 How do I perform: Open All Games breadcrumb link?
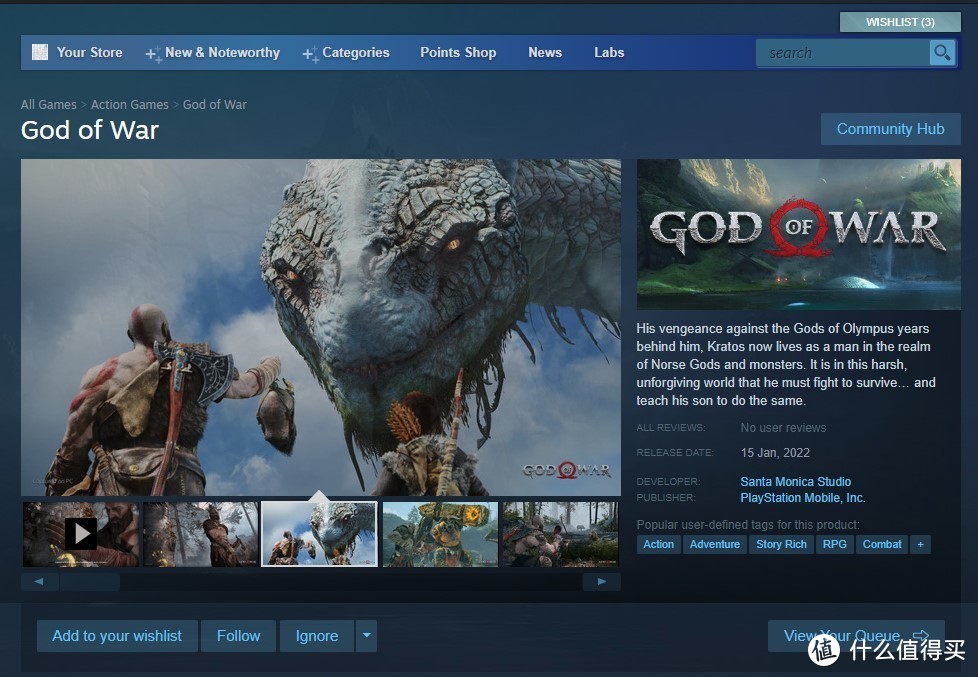tap(49, 105)
